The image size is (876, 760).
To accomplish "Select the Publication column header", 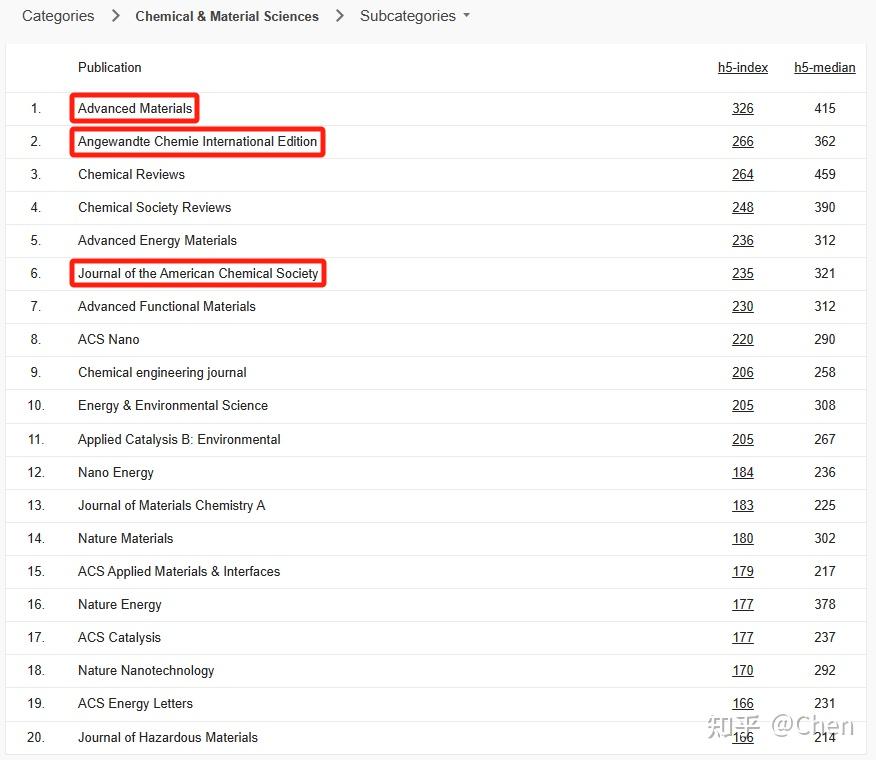I will click(x=110, y=68).
